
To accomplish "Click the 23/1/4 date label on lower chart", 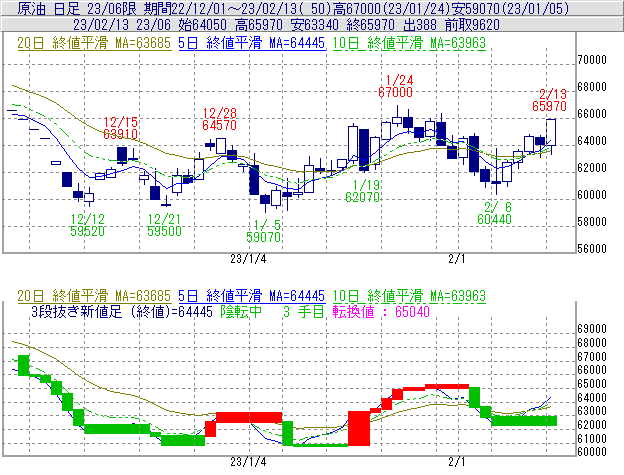I will (248, 462).
